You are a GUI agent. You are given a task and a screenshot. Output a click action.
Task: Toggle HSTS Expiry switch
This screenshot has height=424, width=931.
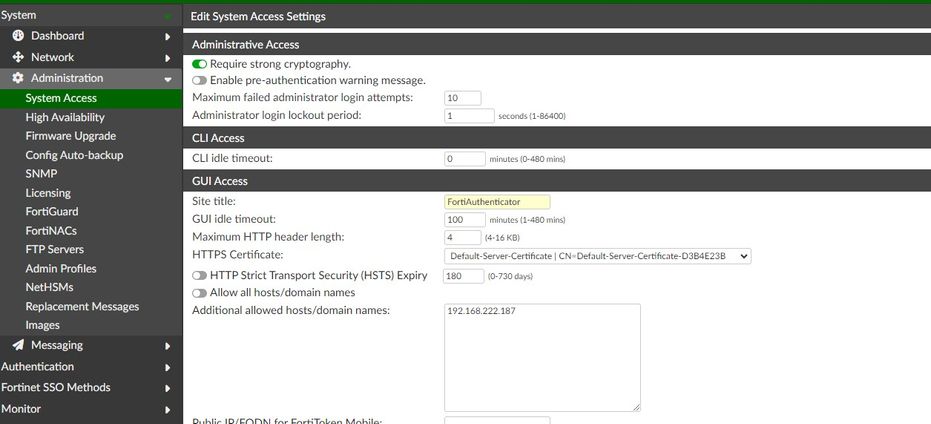click(x=200, y=276)
